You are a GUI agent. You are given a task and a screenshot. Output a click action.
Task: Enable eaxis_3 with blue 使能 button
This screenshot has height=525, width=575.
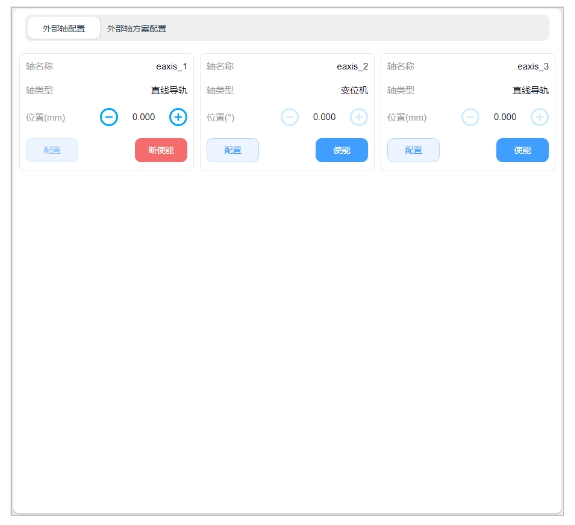(523, 150)
